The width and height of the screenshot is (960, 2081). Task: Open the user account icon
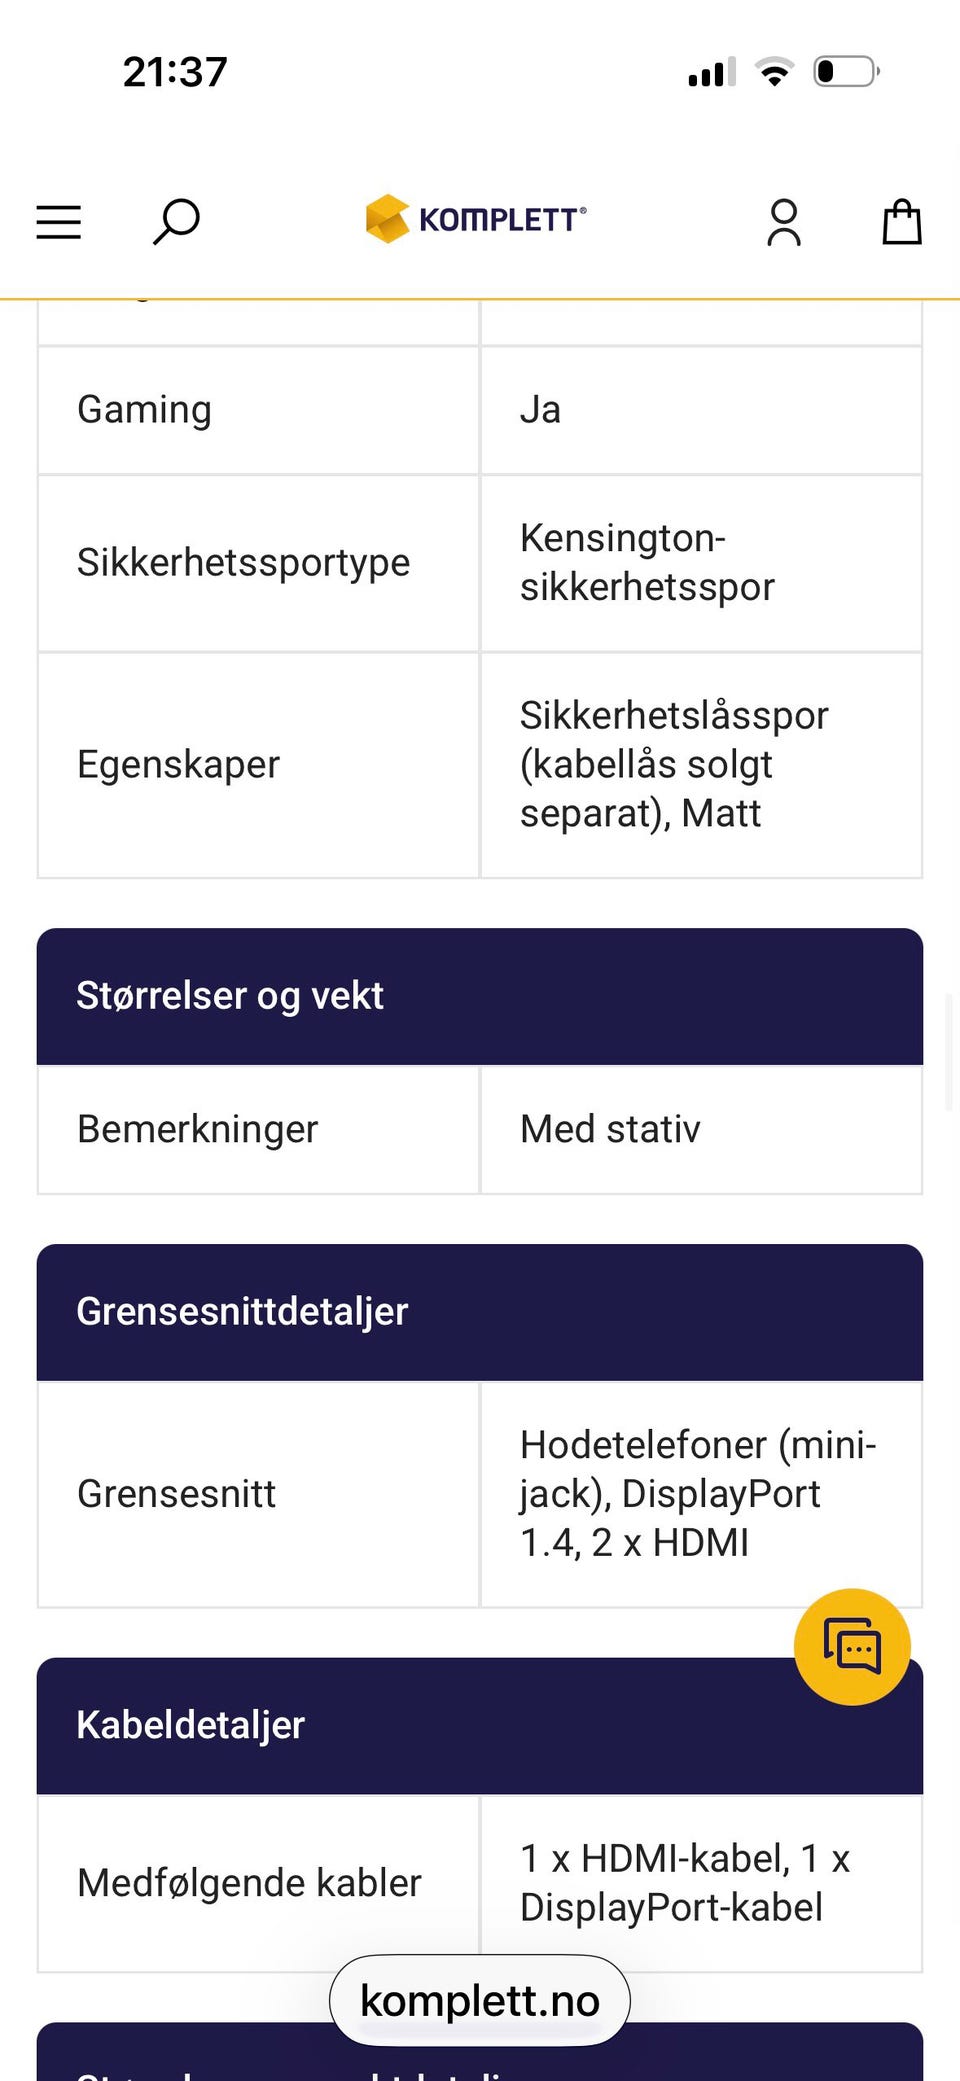coord(783,222)
